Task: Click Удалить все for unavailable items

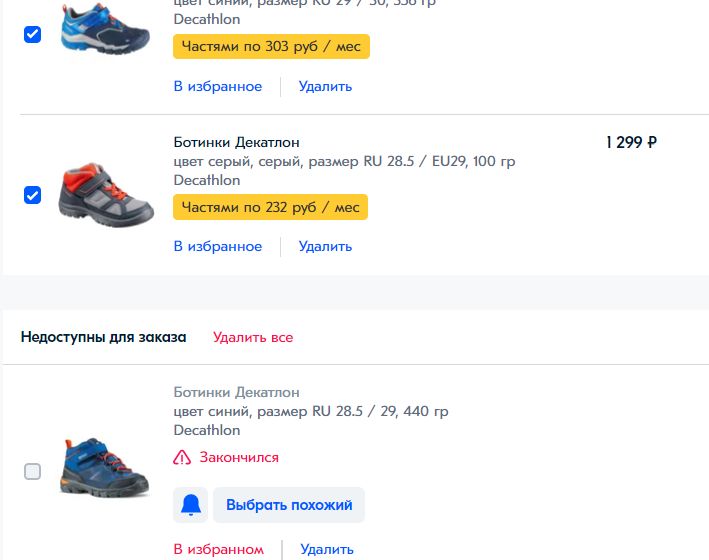Action: pyautogui.click(x=253, y=337)
